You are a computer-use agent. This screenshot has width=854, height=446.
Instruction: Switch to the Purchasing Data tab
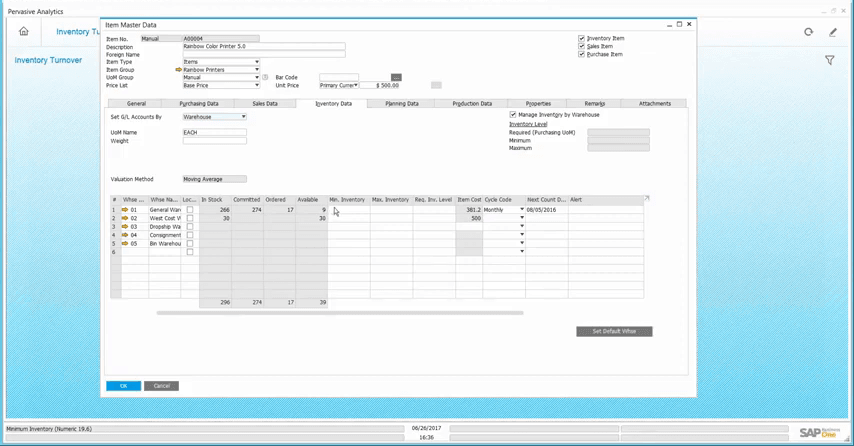199,103
